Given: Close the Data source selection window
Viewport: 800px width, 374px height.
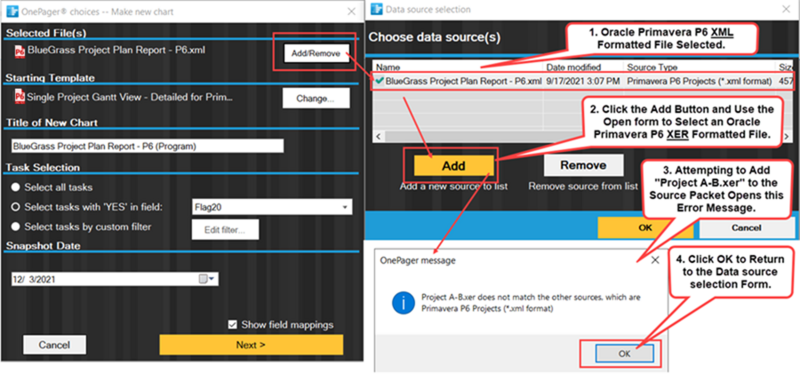Looking at the screenshot, I should click(785, 9).
